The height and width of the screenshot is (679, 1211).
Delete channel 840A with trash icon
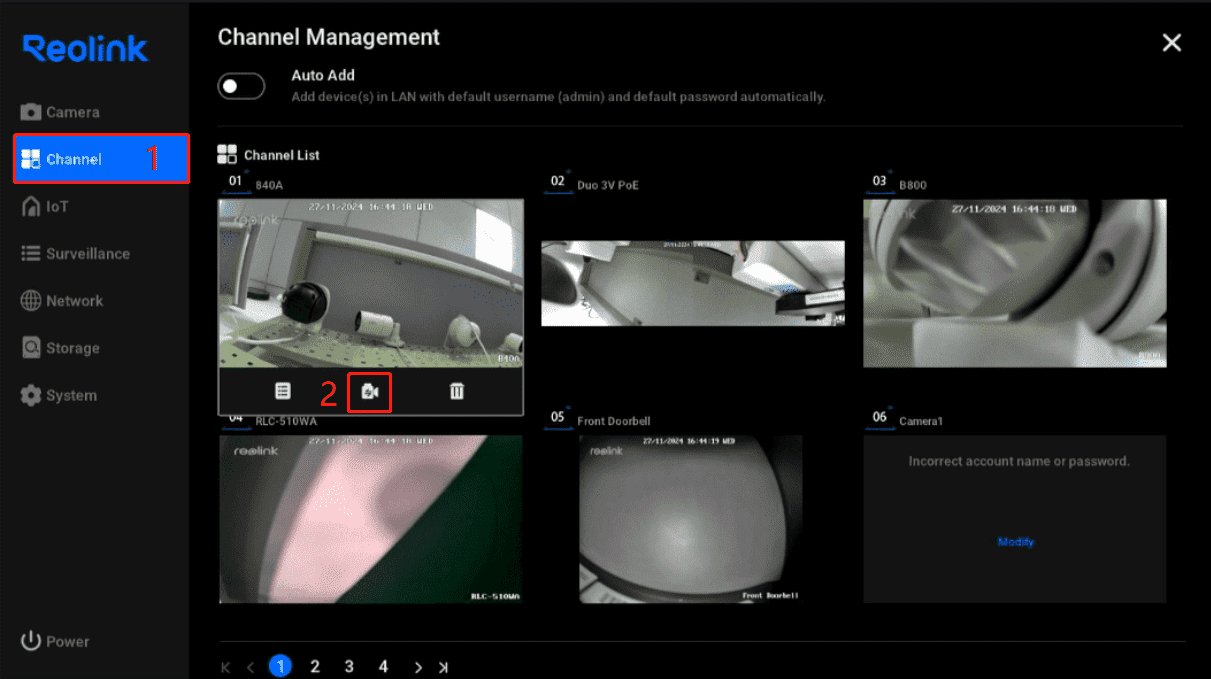click(x=457, y=391)
